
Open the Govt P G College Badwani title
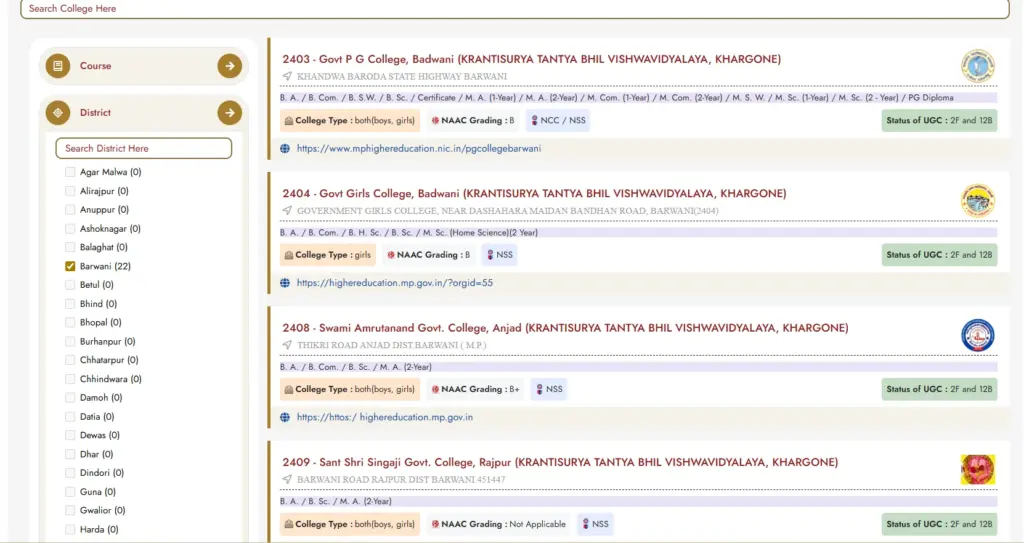pos(531,59)
